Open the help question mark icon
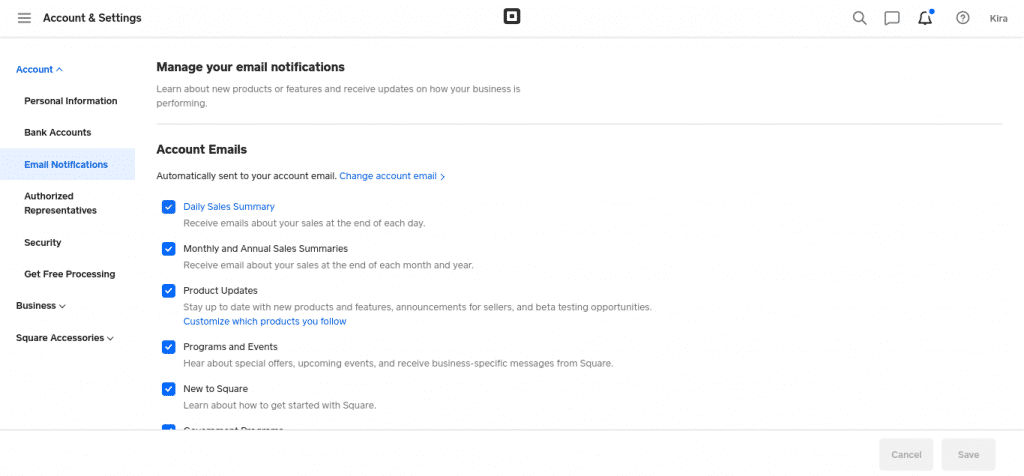The image size is (1024, 476). point(962,18)
